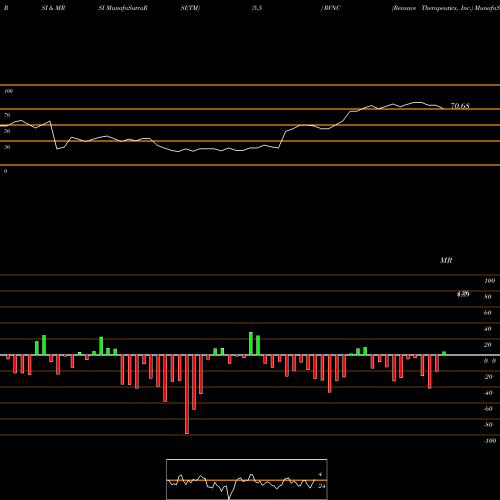Select the RVNC ticker text in header
Image resolution: width=500 pixels, height=500 pixels.
pyautogui.click(x=332, y=8)
